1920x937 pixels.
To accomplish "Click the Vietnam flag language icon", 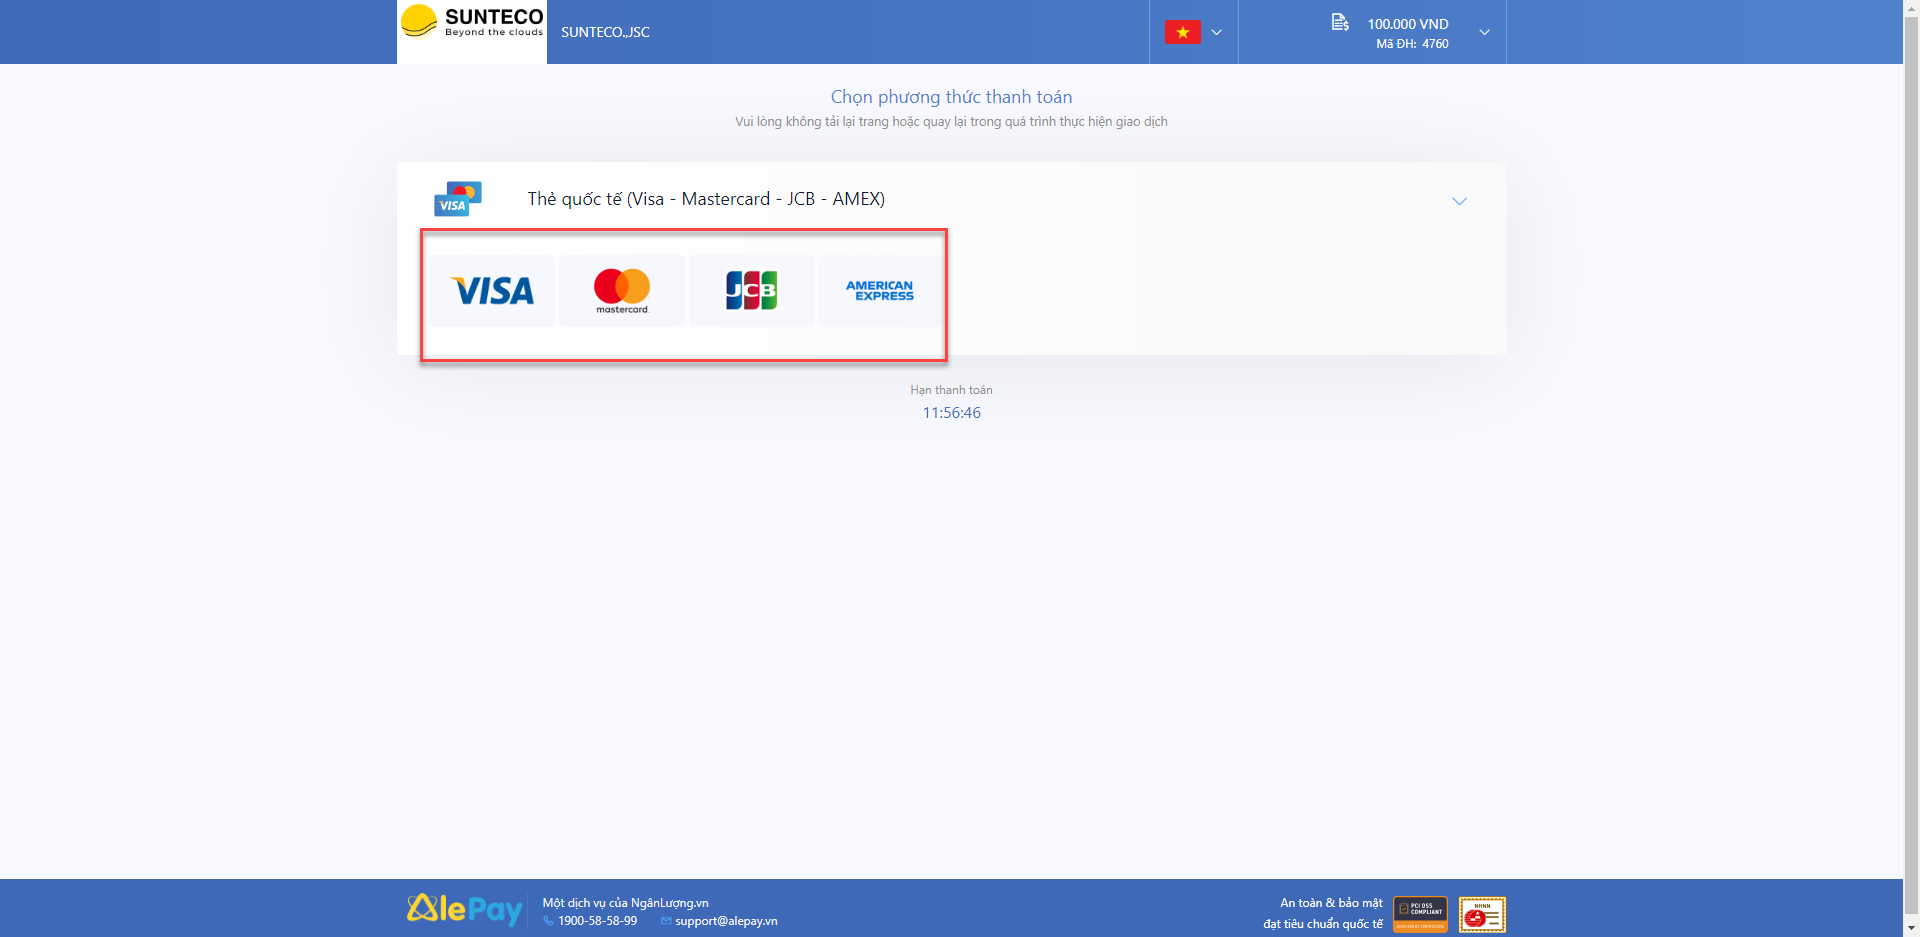I will pos(1183,32).
